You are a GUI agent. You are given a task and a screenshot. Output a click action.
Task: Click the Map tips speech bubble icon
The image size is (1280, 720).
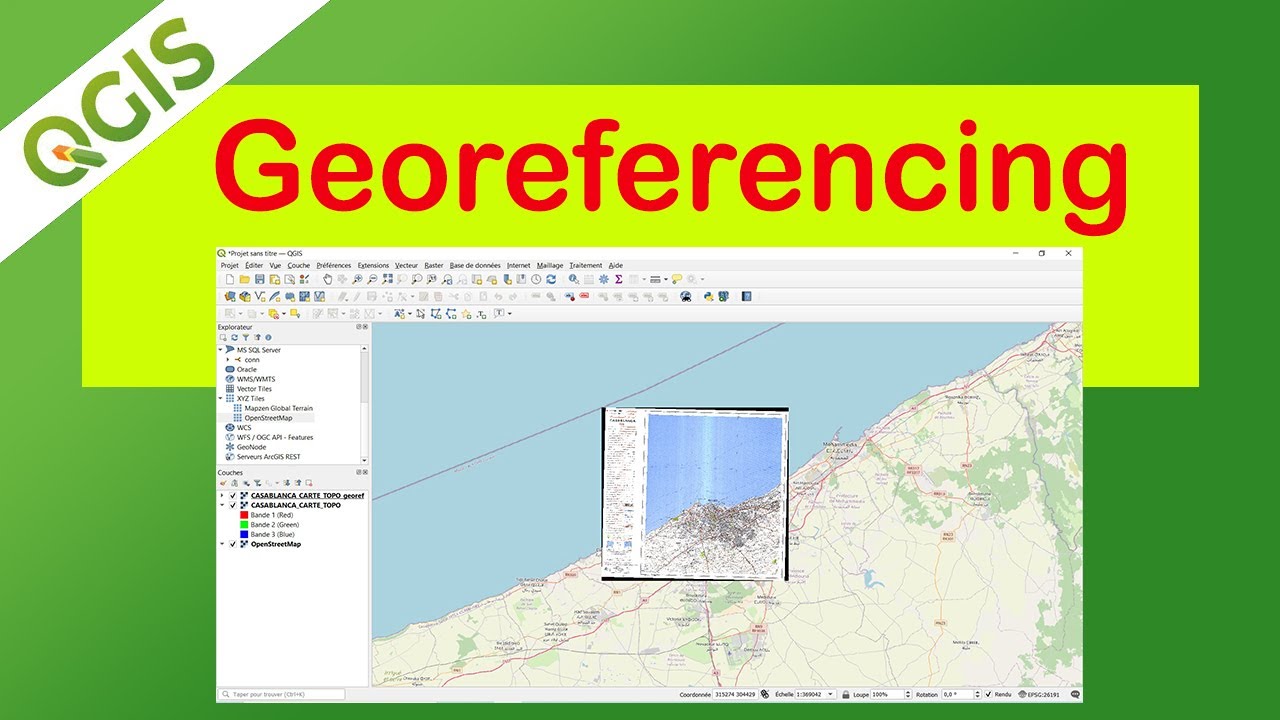click(677, 279)
